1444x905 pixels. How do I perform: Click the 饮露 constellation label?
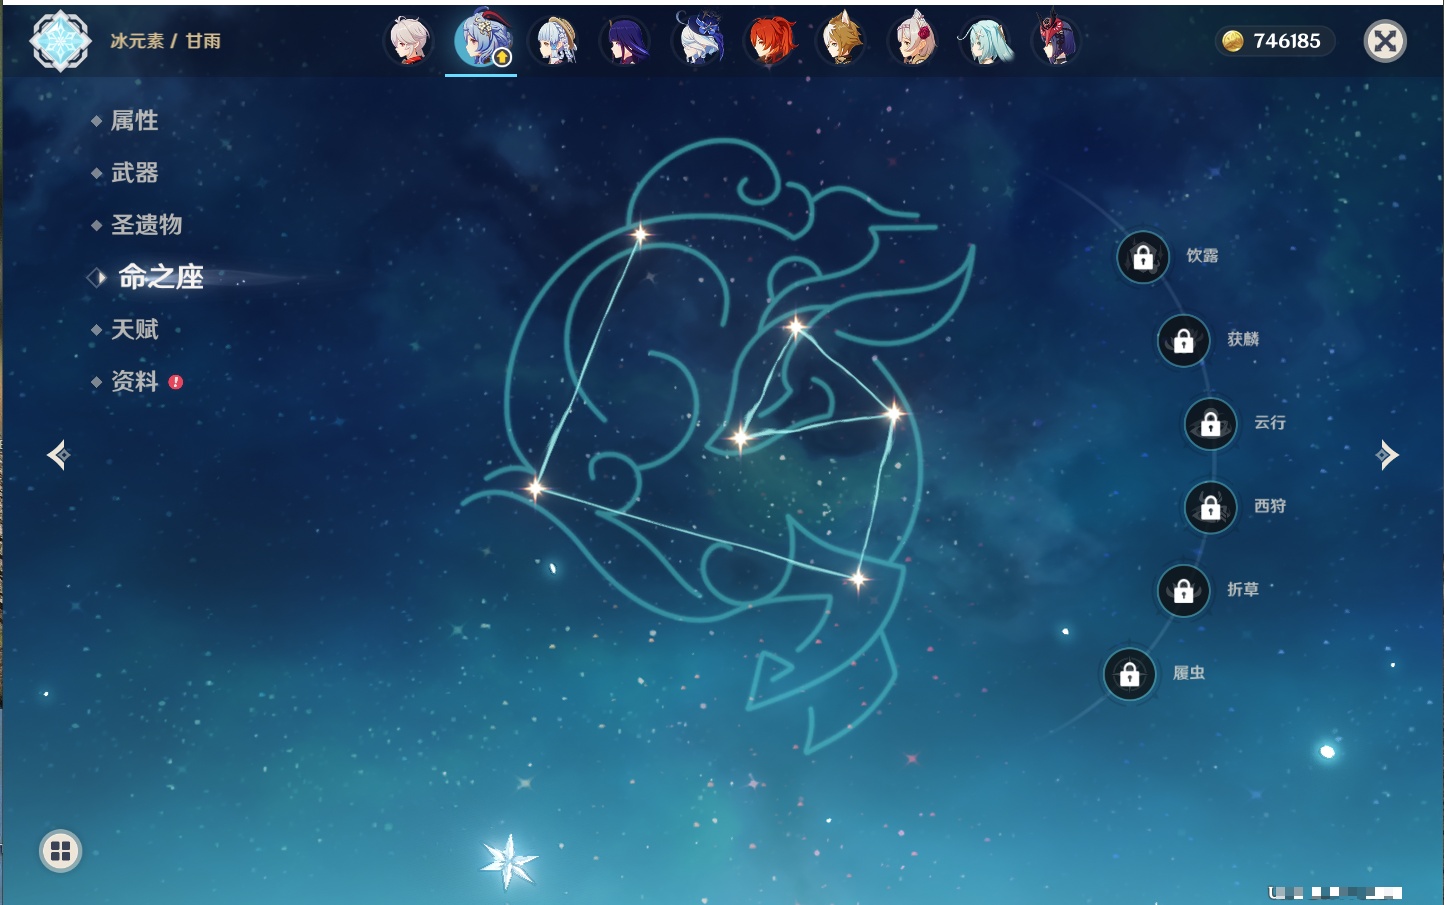click(1202, 256)
